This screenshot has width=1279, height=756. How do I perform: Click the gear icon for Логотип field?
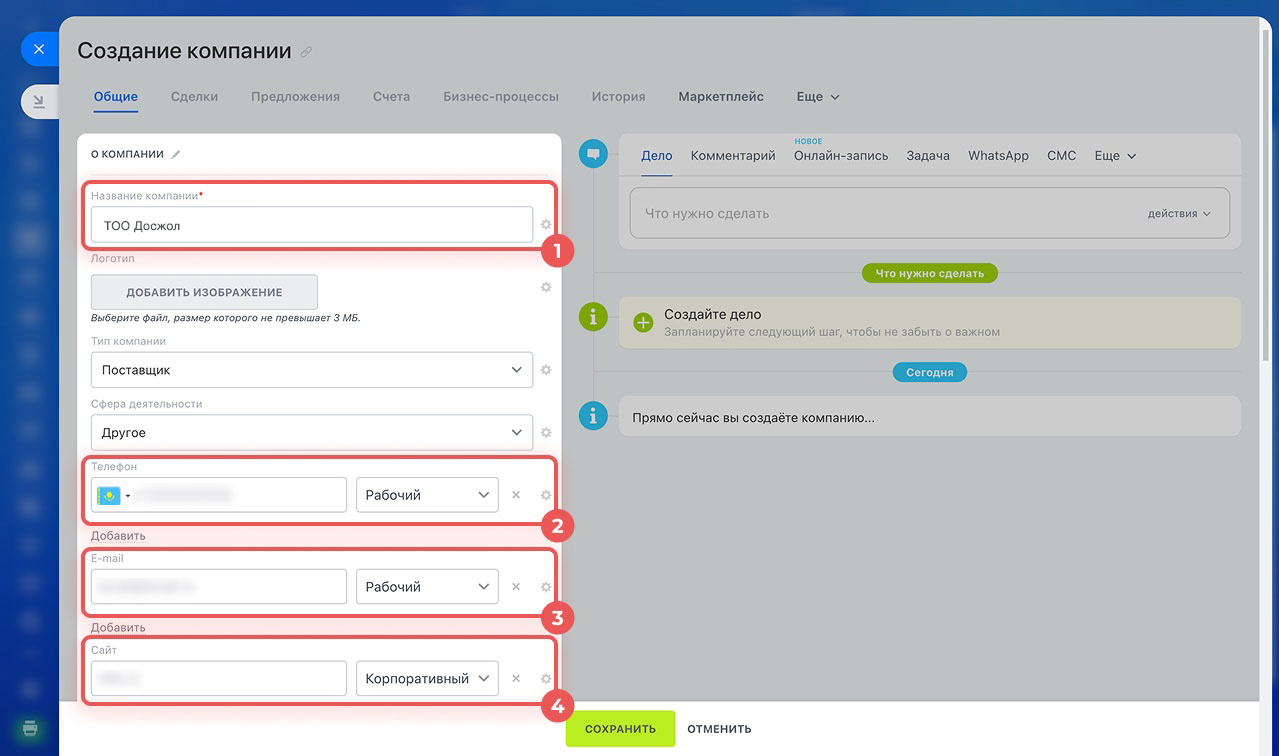pyautogui.click(x=546, y=287)
